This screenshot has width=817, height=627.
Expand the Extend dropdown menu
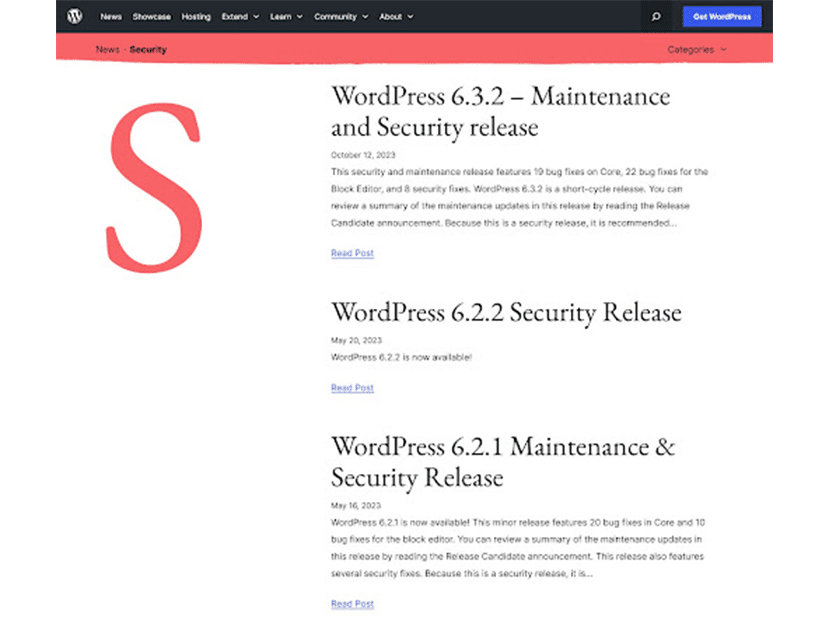240,17
